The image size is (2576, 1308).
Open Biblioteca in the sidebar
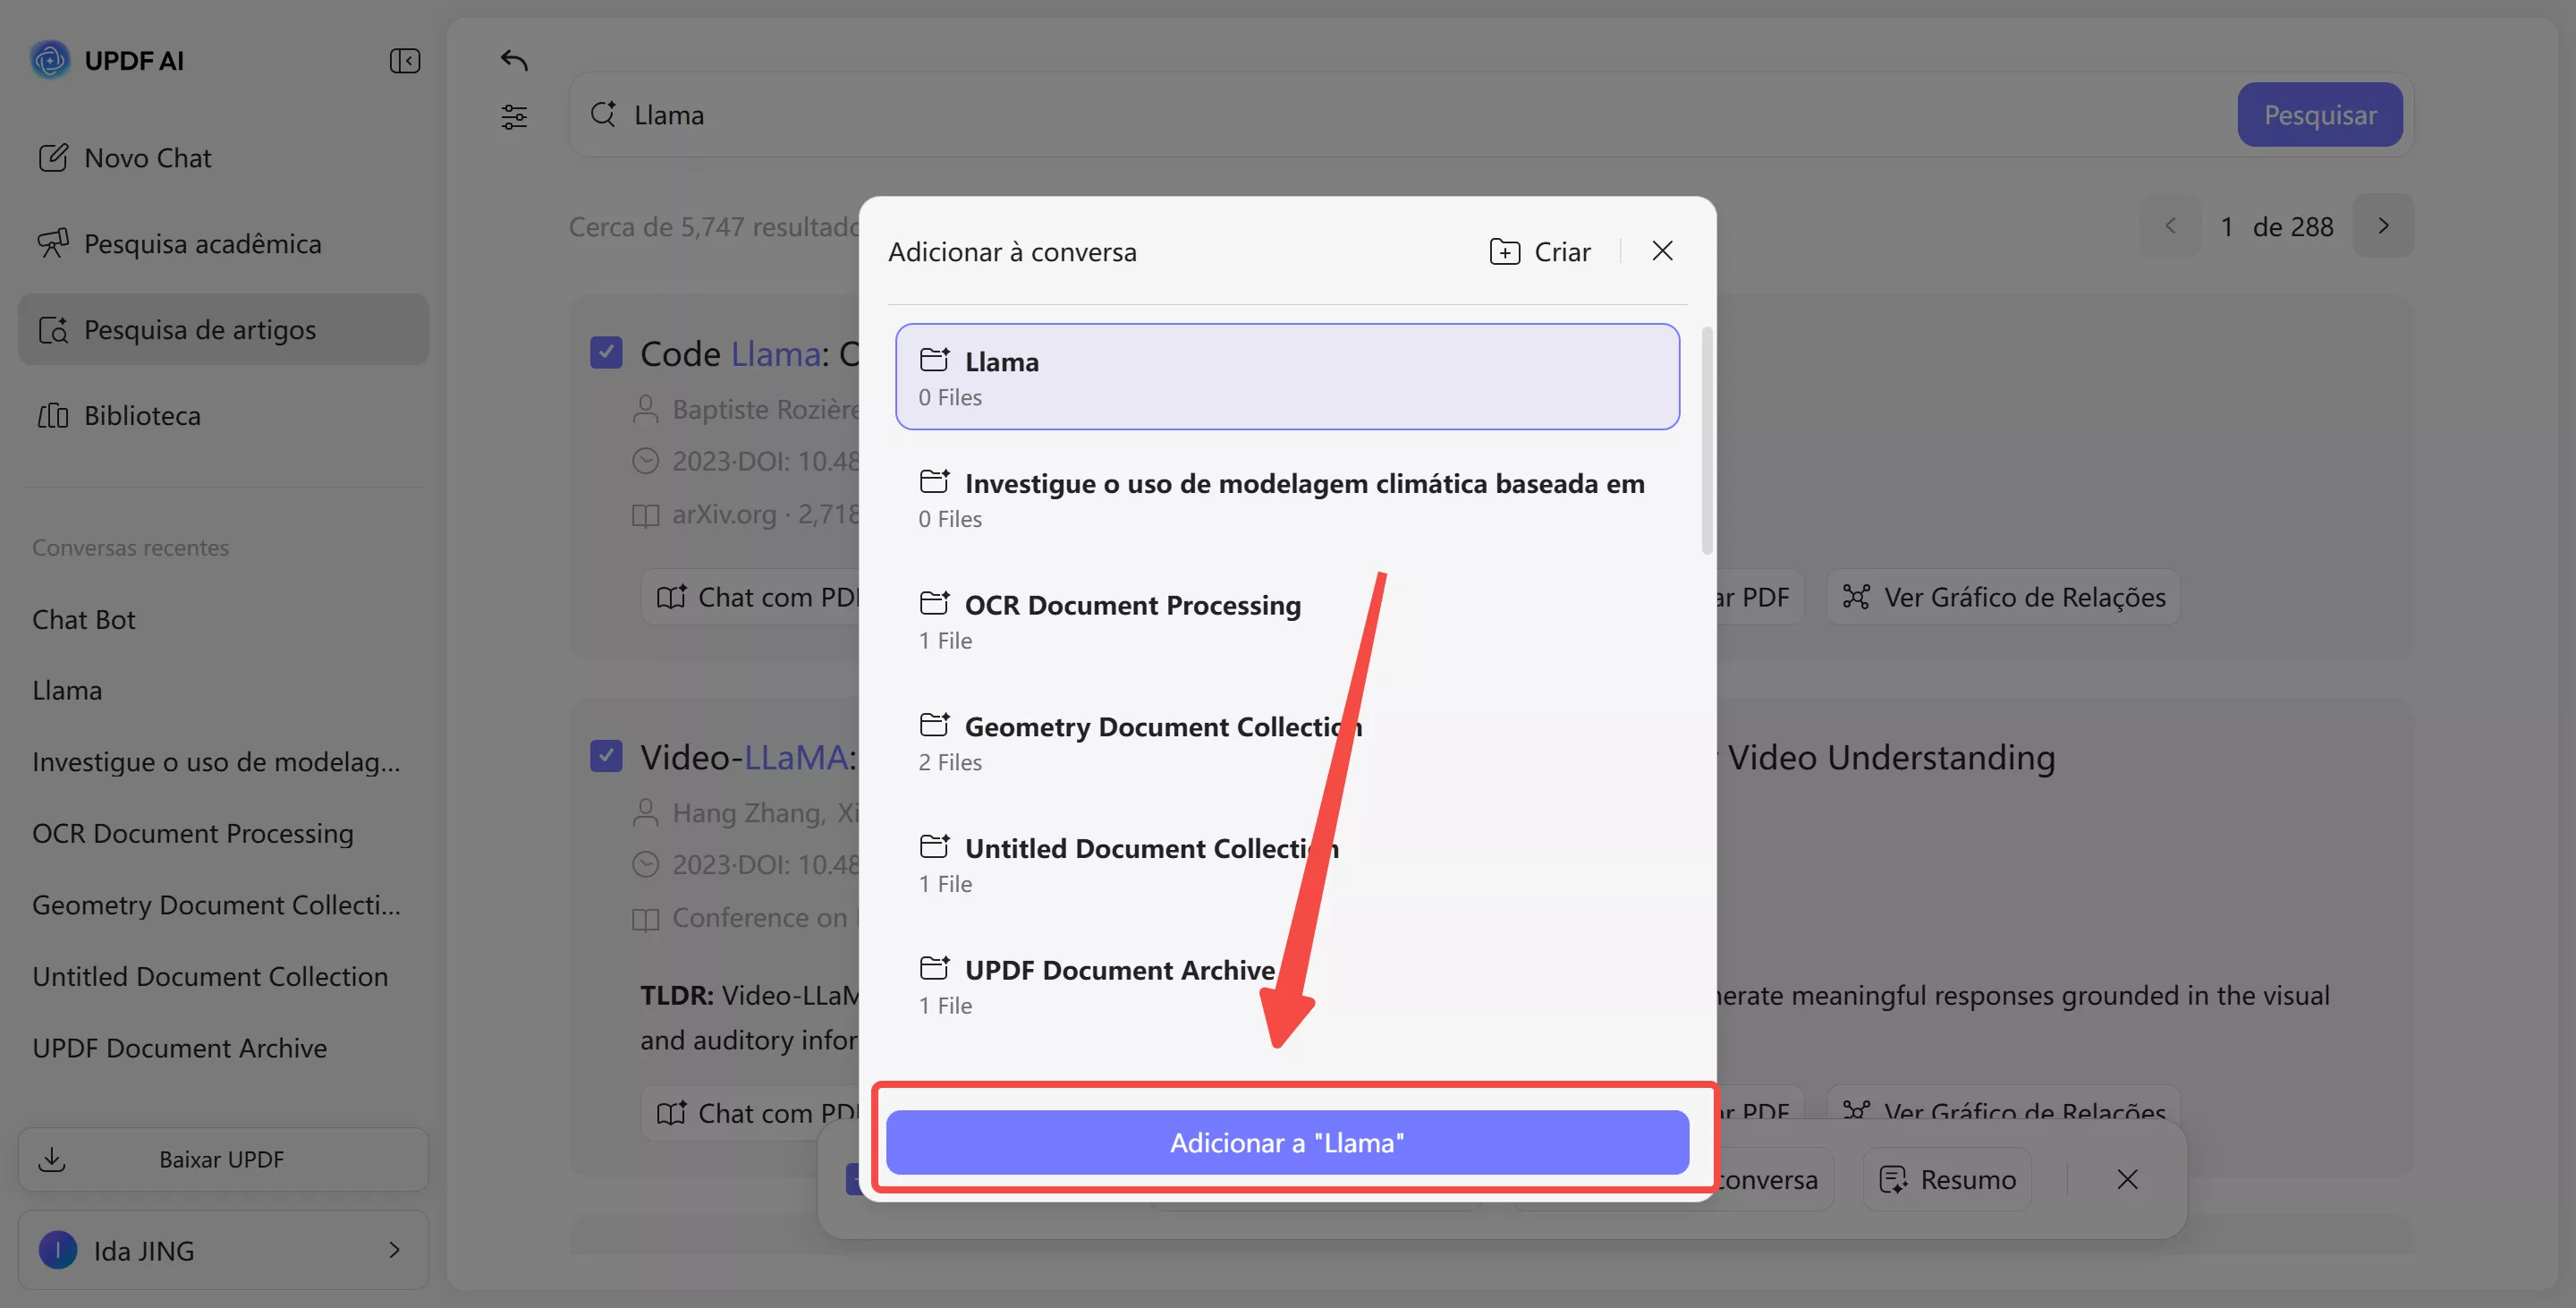coord(142,416)
